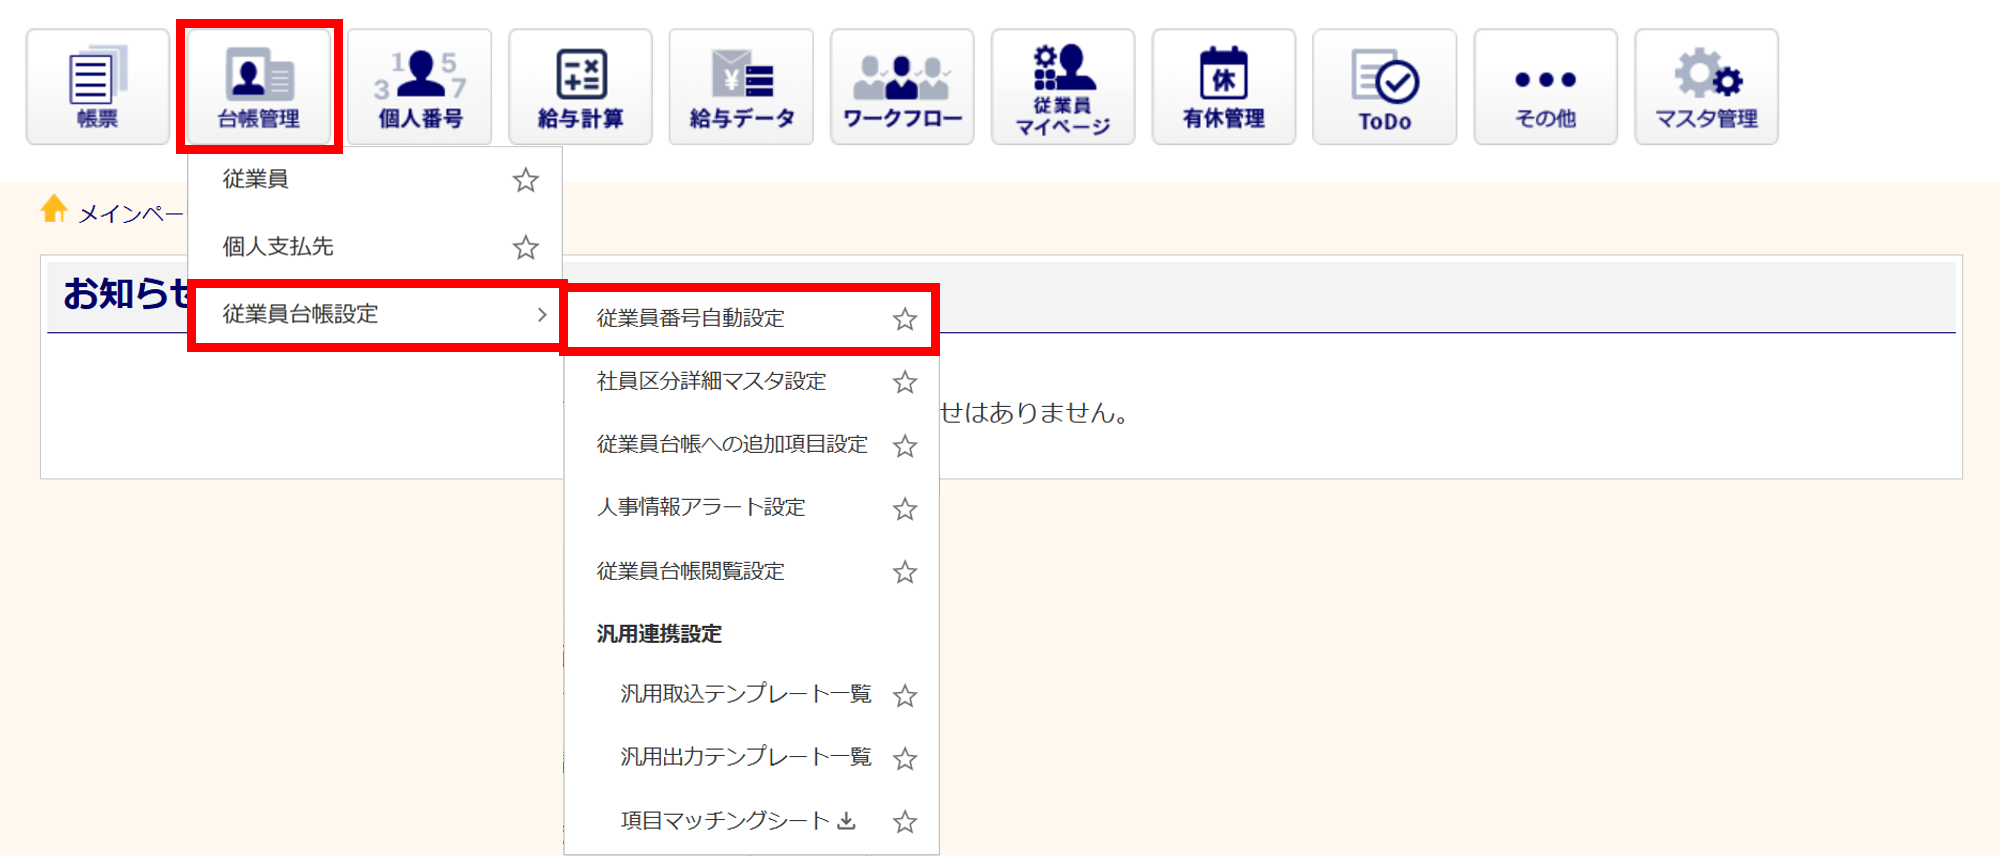
Task: Select 社員区分詳細マスタ設定 menu item
Action: [711, 382]
